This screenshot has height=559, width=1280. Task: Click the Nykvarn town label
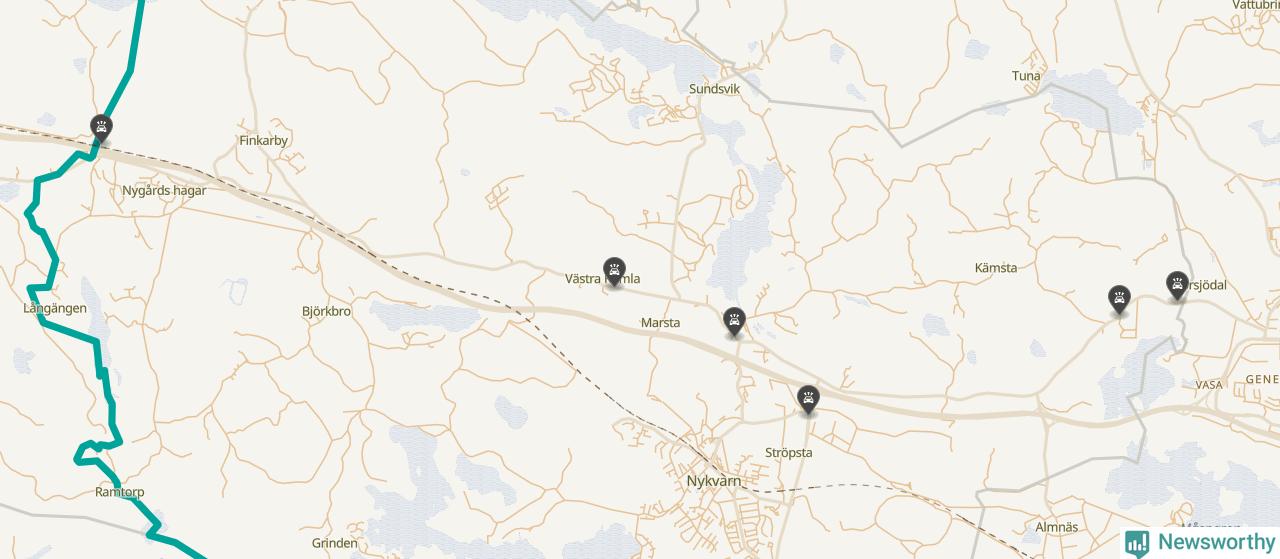point(714,481)
